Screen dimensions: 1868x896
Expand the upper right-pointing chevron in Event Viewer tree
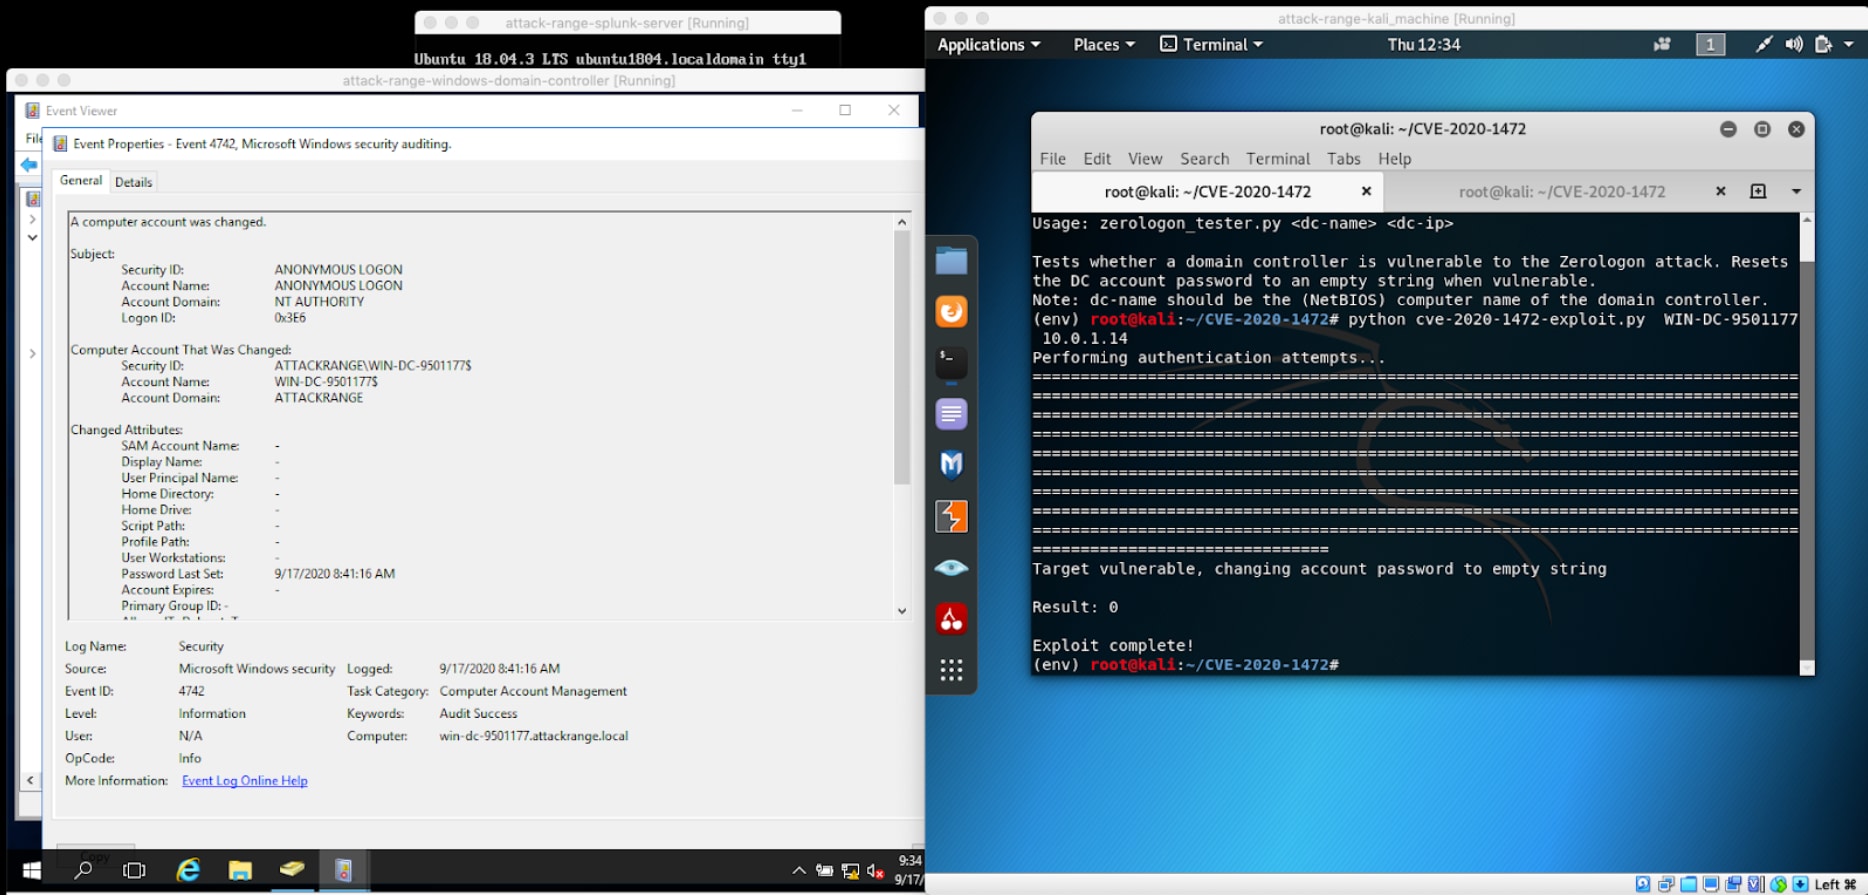tap(32, 219)
